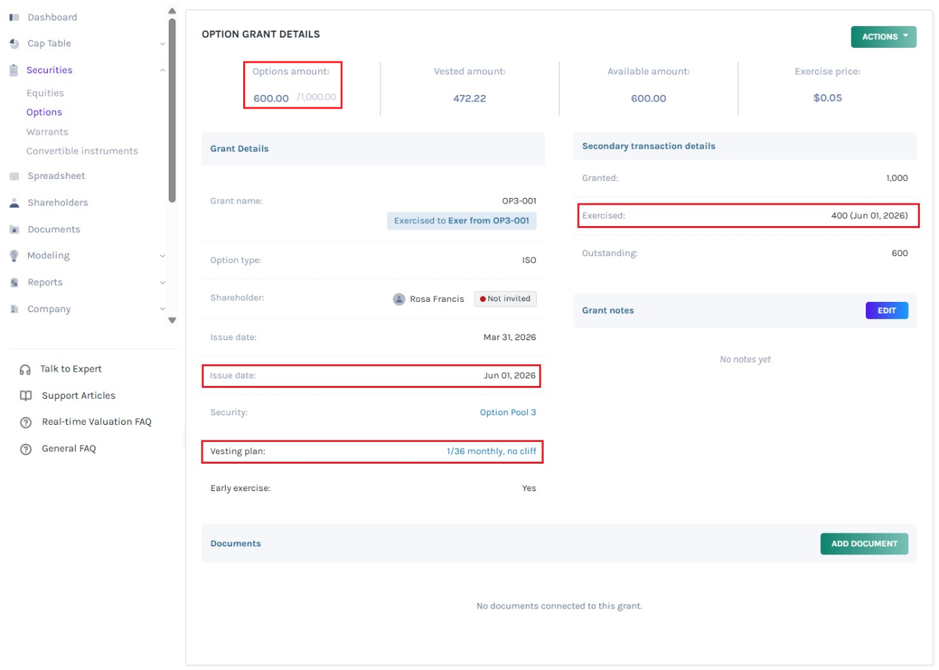
Task: Click the EDIT button for Grant notes
Action: tap(886, 310)
